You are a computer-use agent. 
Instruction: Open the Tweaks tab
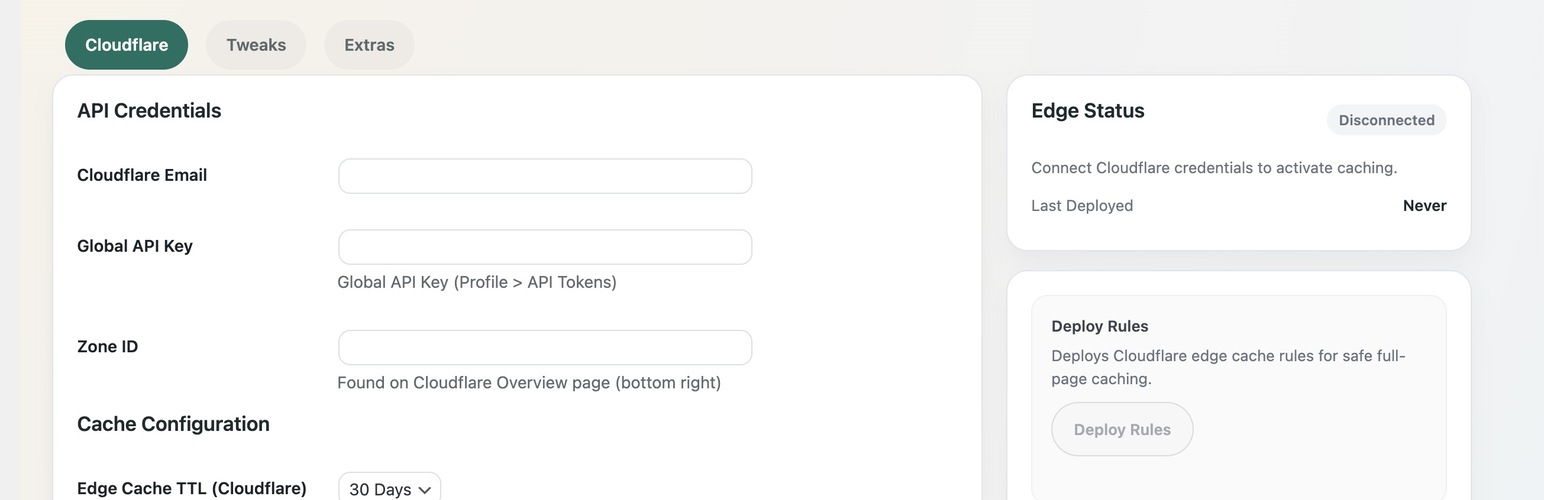[x=256, y=45]
